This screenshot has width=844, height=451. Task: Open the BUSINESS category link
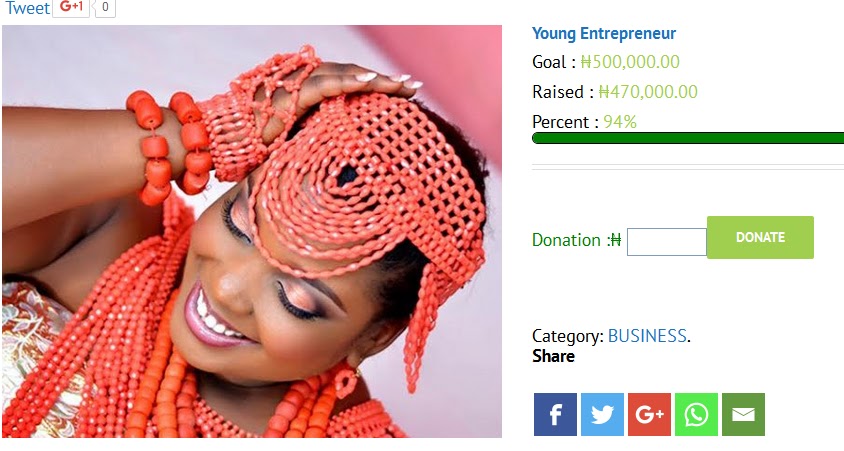click(x=647, y=336)
